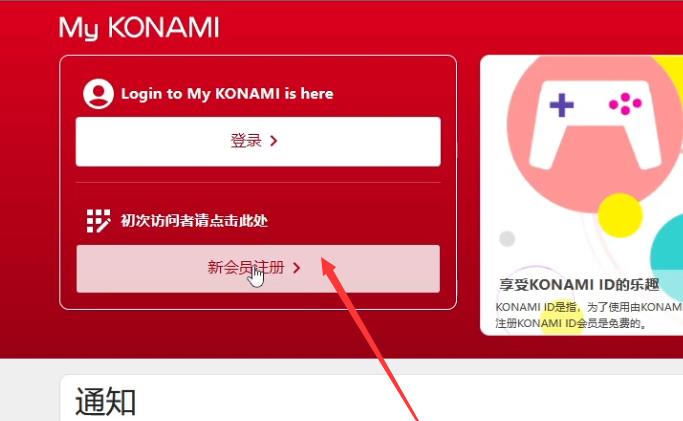This screenshot has height=421, width=683.
Task: Click the pink dot buttons on controller
Action: pyautogui.click(x=626, y=104)
